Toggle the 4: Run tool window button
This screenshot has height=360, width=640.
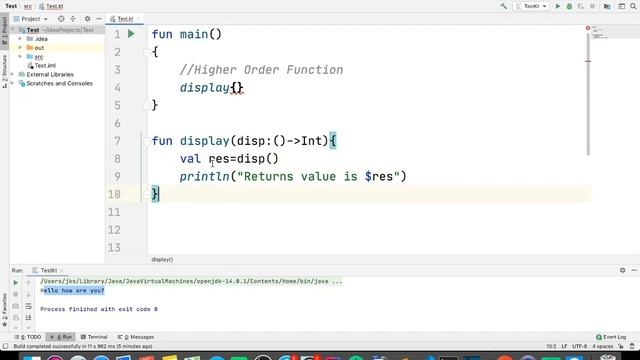coord(61,337)
